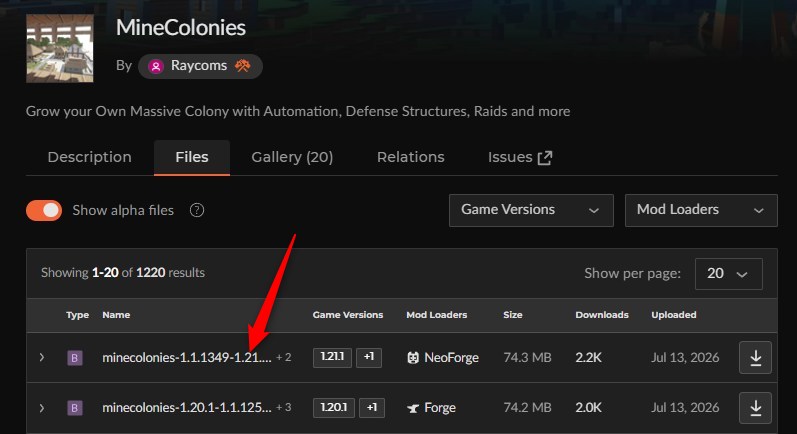Image resolution: width=797 pixels, height=434 pixels.
Task: Click the Forge anvil loader icon
Action: tap(413, 408)
